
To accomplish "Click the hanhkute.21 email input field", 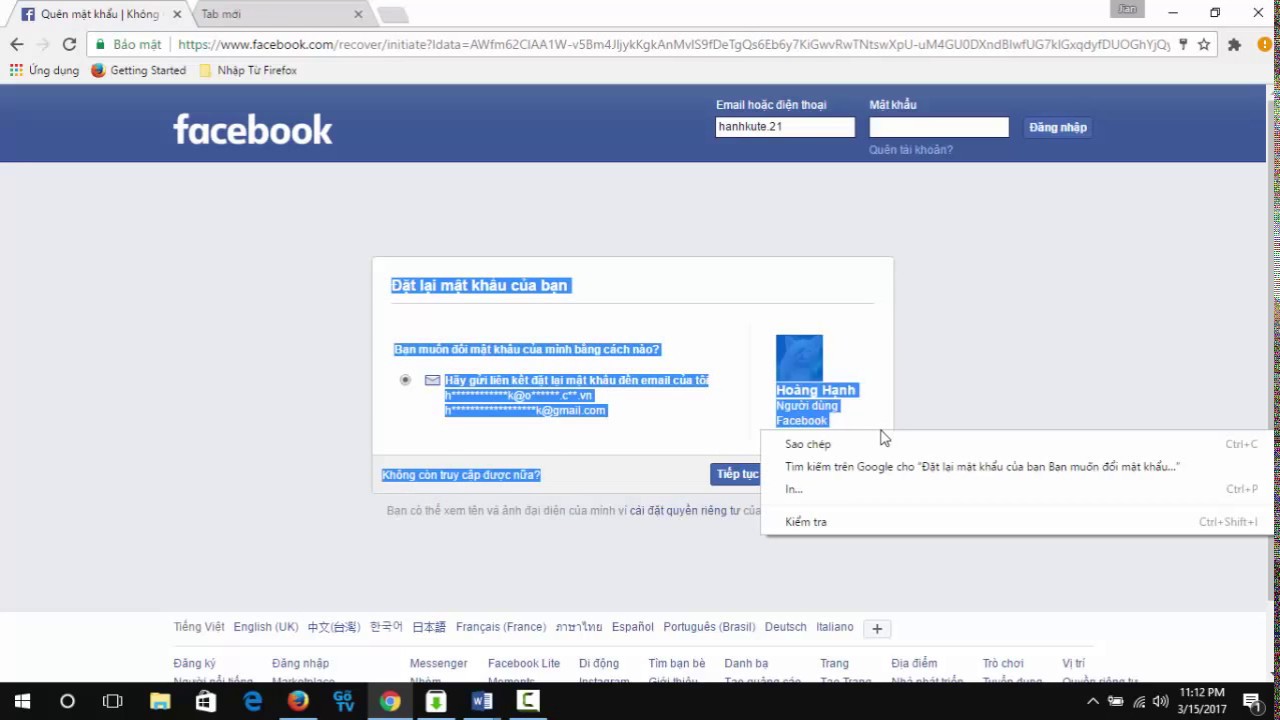I will (784, 126).
